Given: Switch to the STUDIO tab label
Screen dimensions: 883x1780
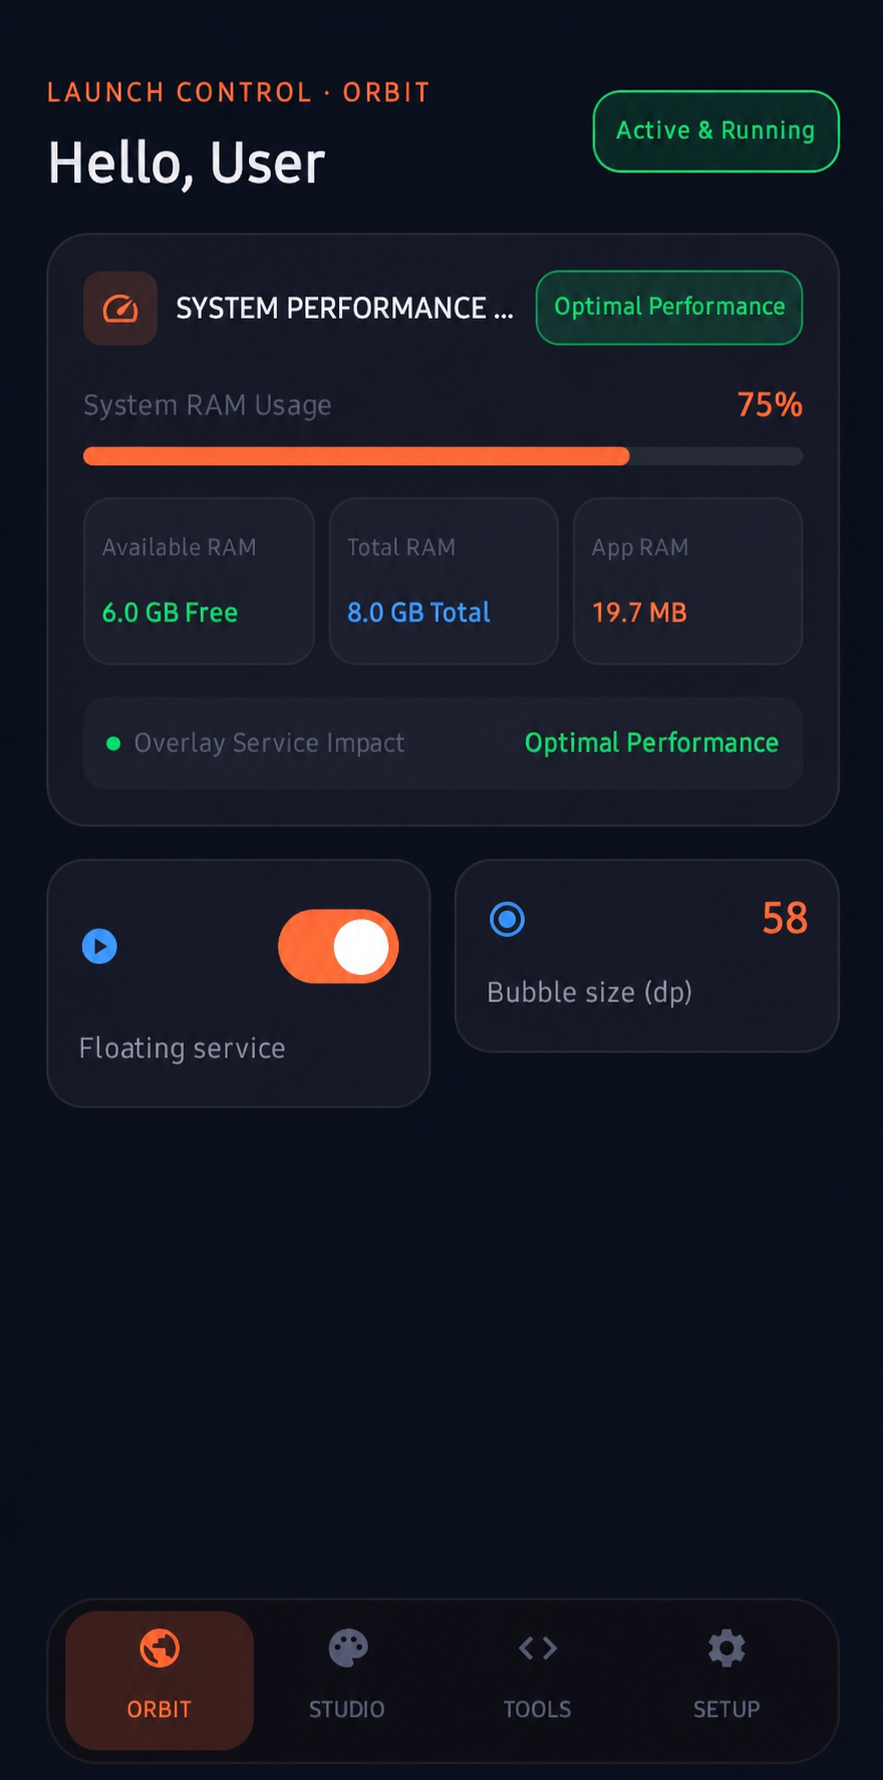Looking at the screenshot, I should 347,1709.
